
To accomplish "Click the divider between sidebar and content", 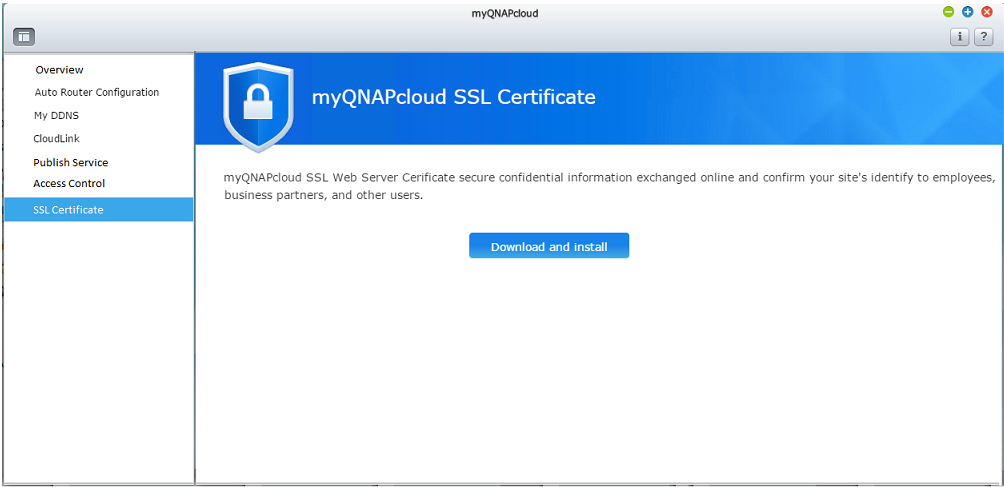I will coord(194,267).
